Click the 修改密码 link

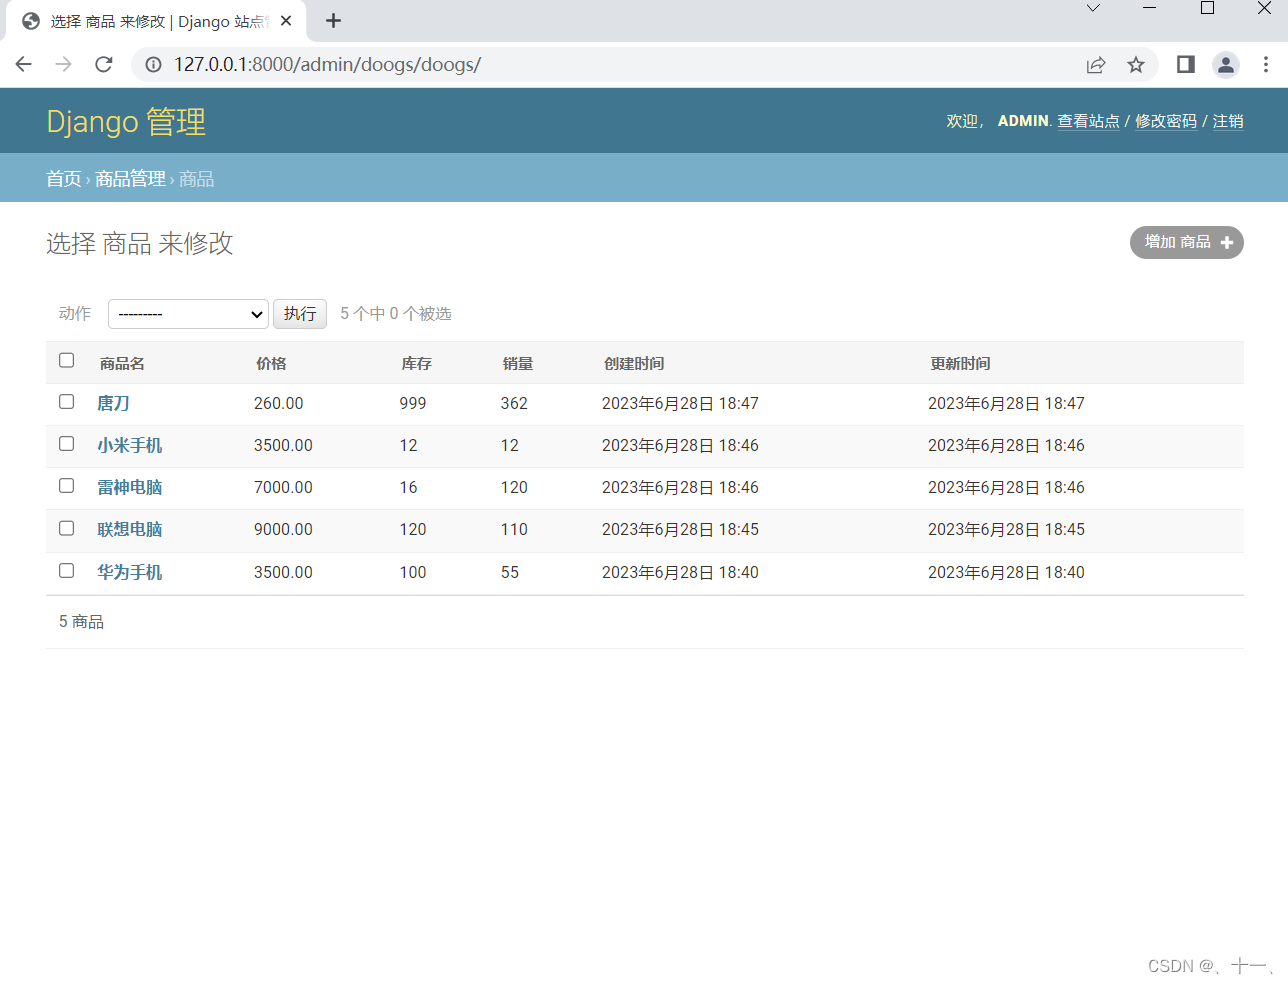[1166, 121]
